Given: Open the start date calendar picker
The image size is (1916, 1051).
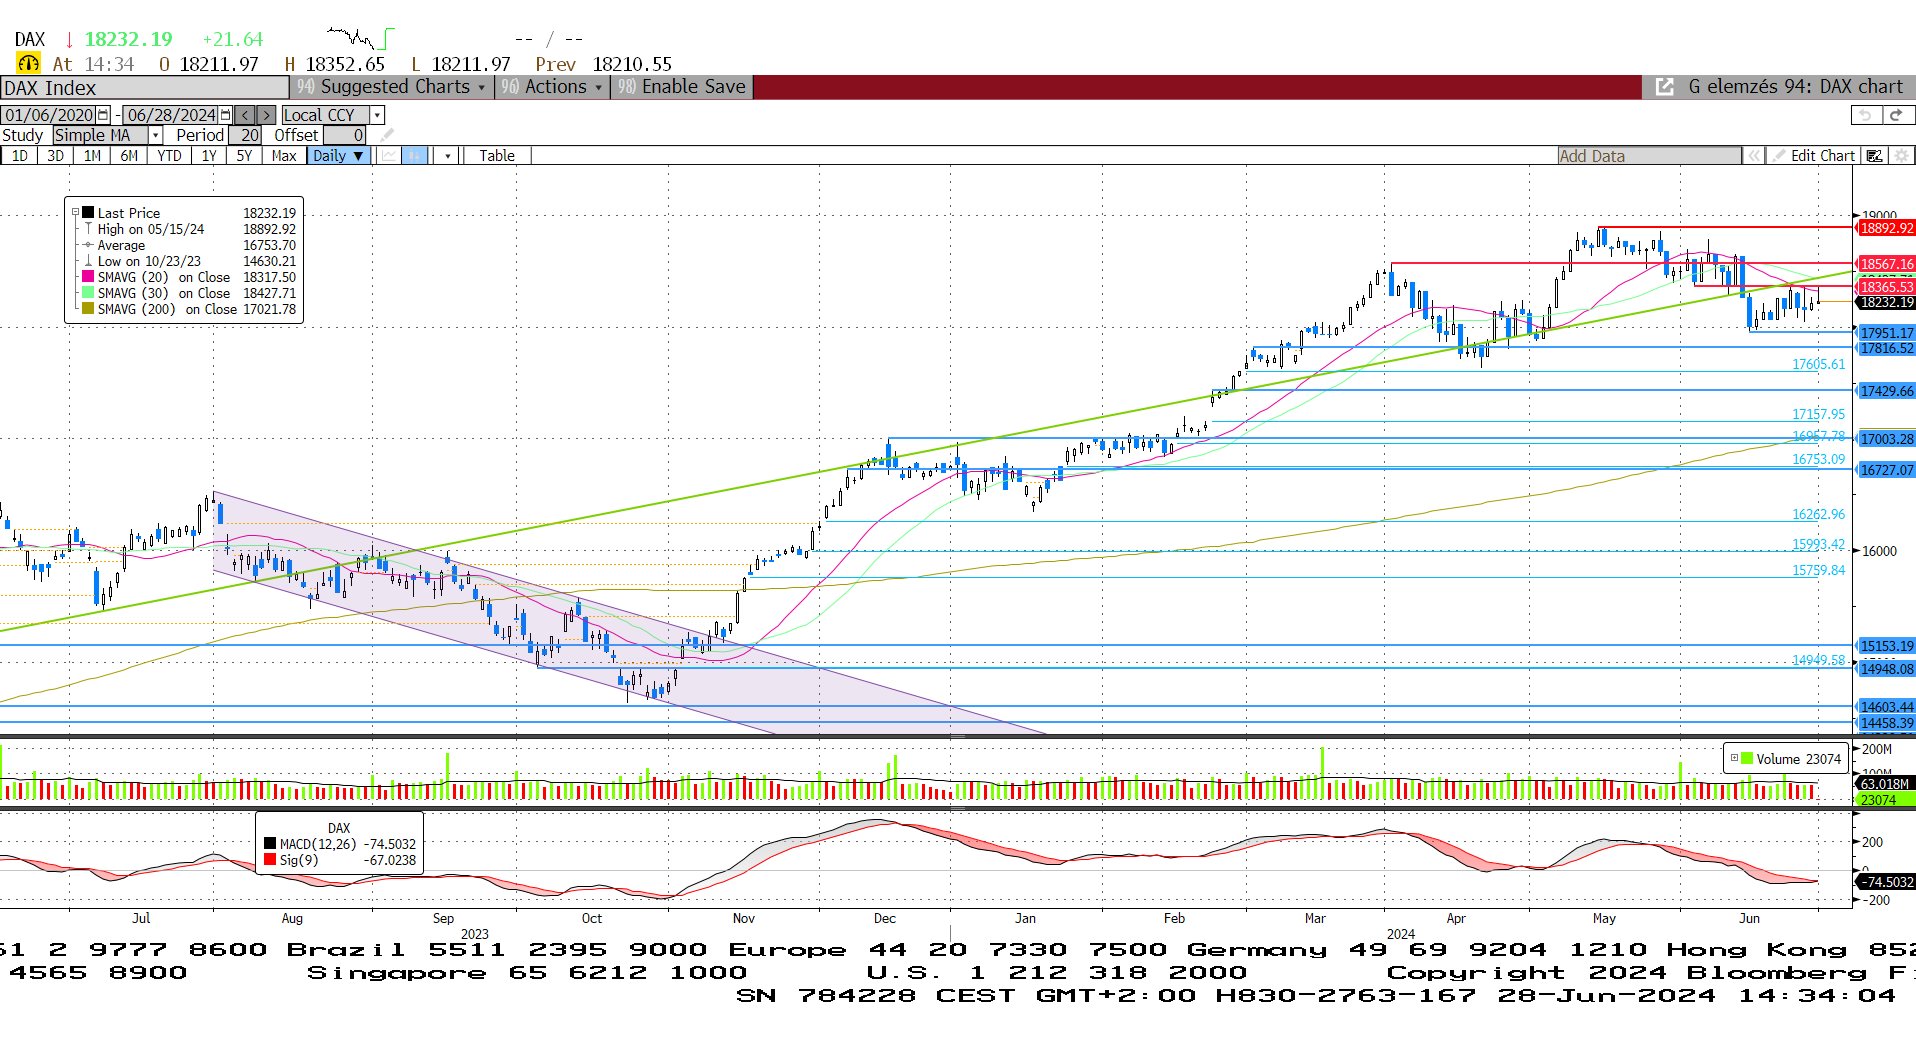Looking at the screenshot, I should pos(103,115).
